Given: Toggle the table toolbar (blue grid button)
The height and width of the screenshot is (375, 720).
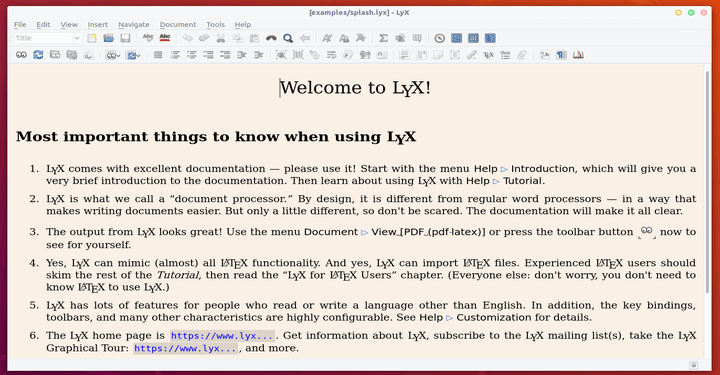Looking at the screenshot, I should pos(473,38).
